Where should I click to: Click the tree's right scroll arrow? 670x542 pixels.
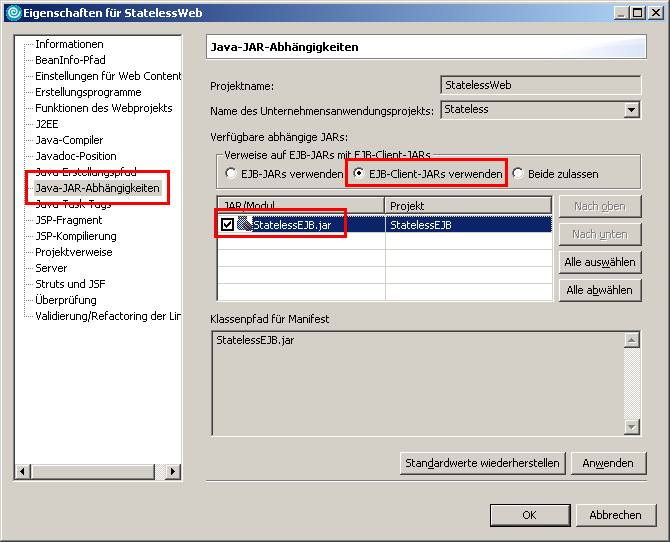tap(172, 471)
